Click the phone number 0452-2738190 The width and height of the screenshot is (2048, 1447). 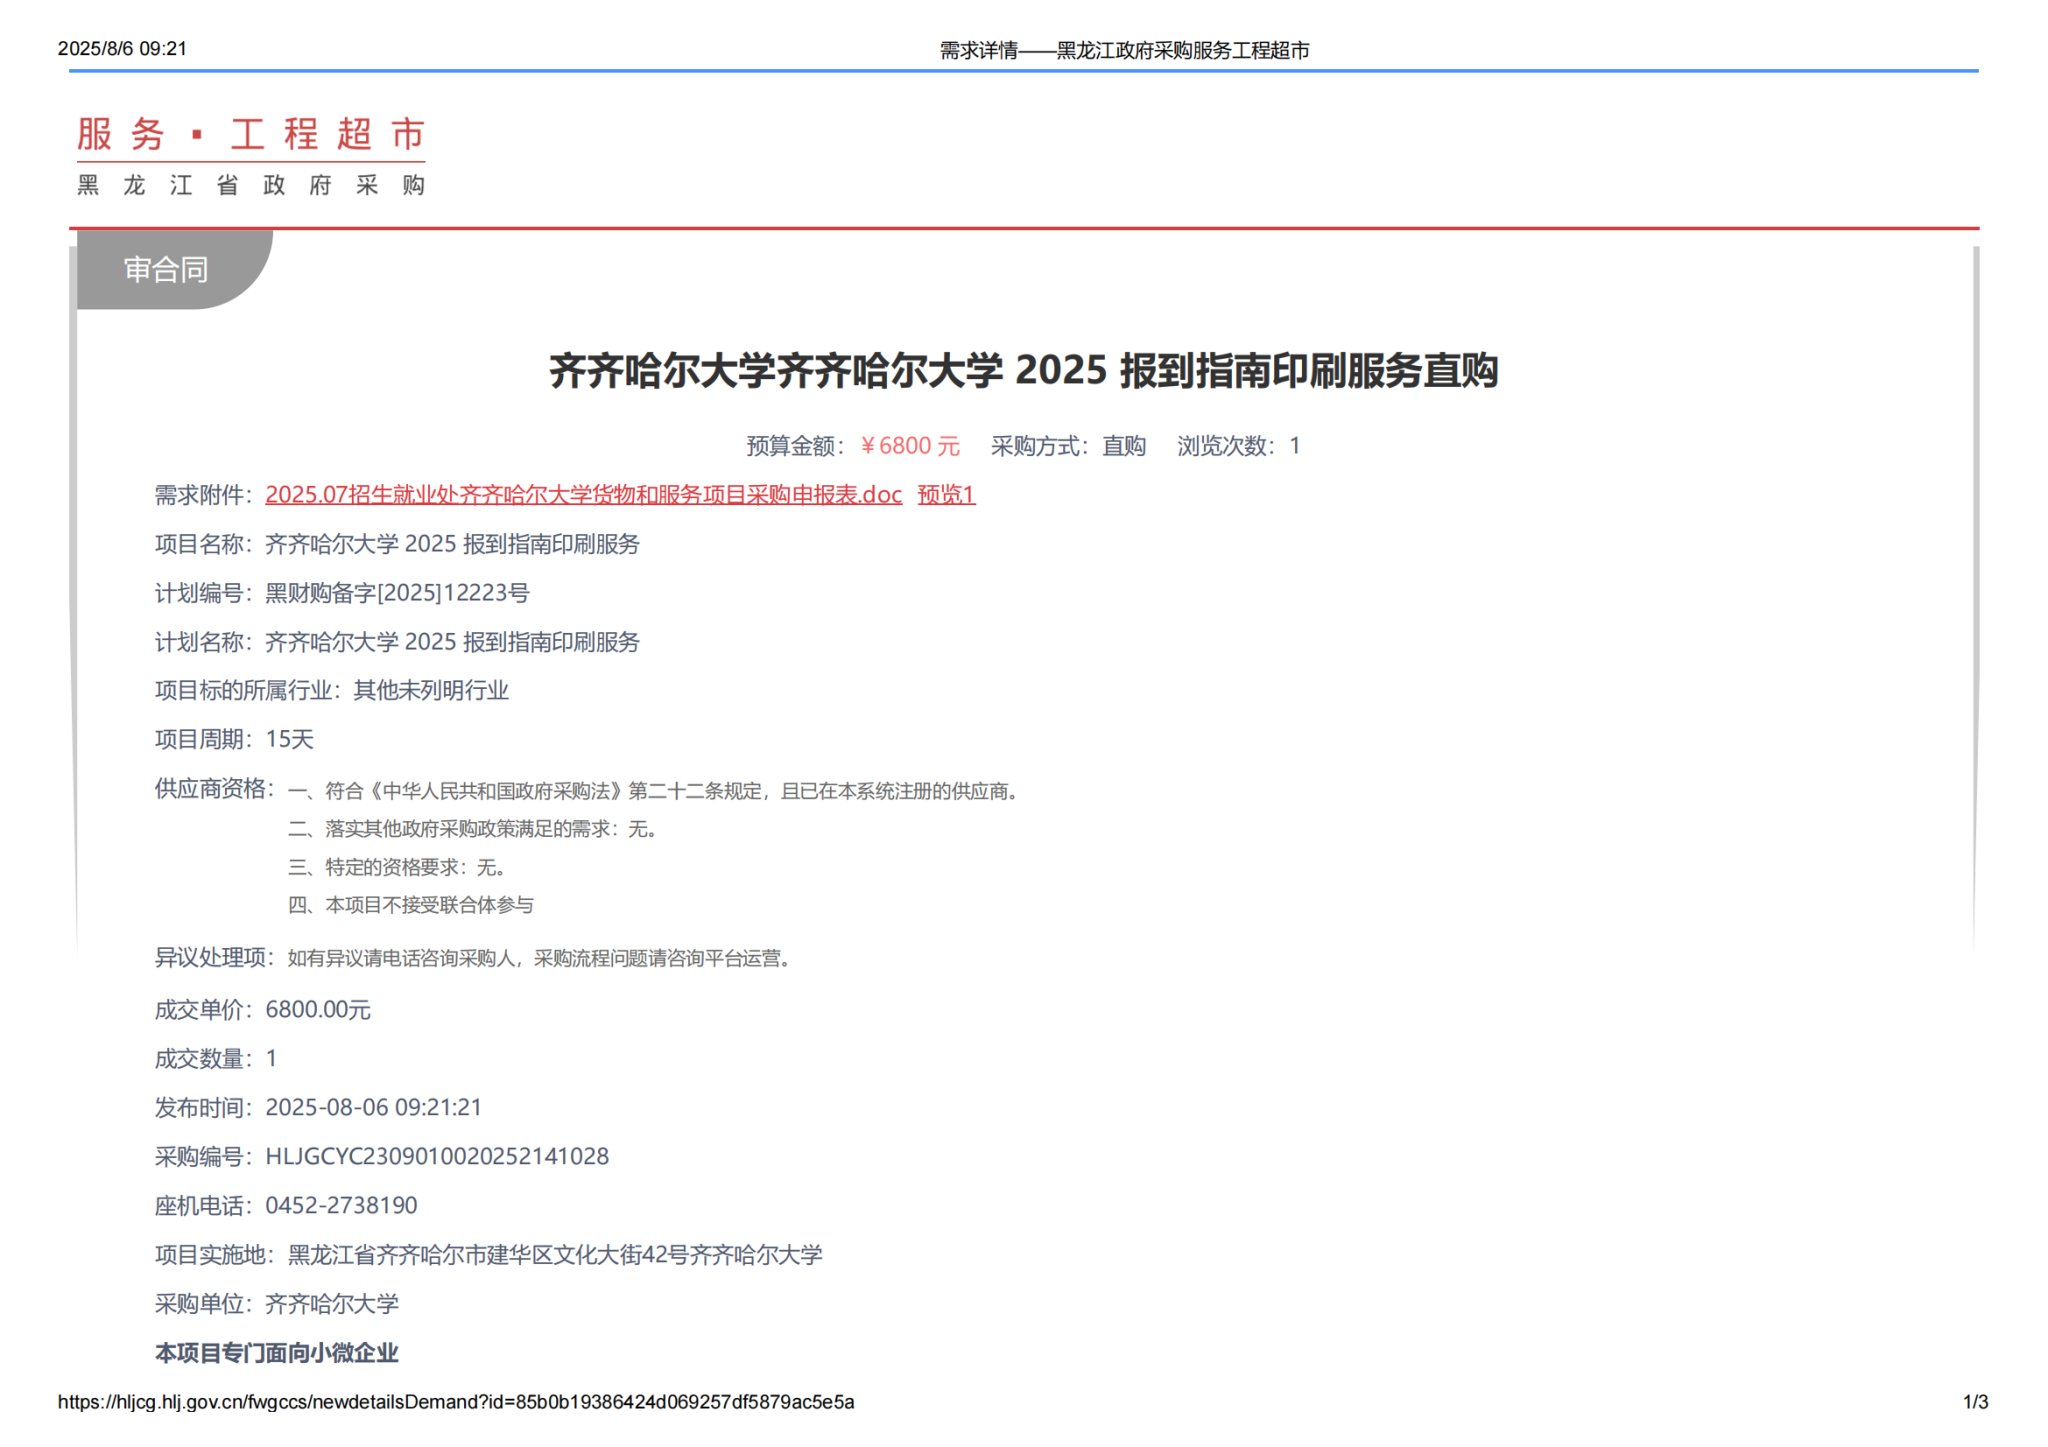pyautogui.click(x=341, y=1206)
